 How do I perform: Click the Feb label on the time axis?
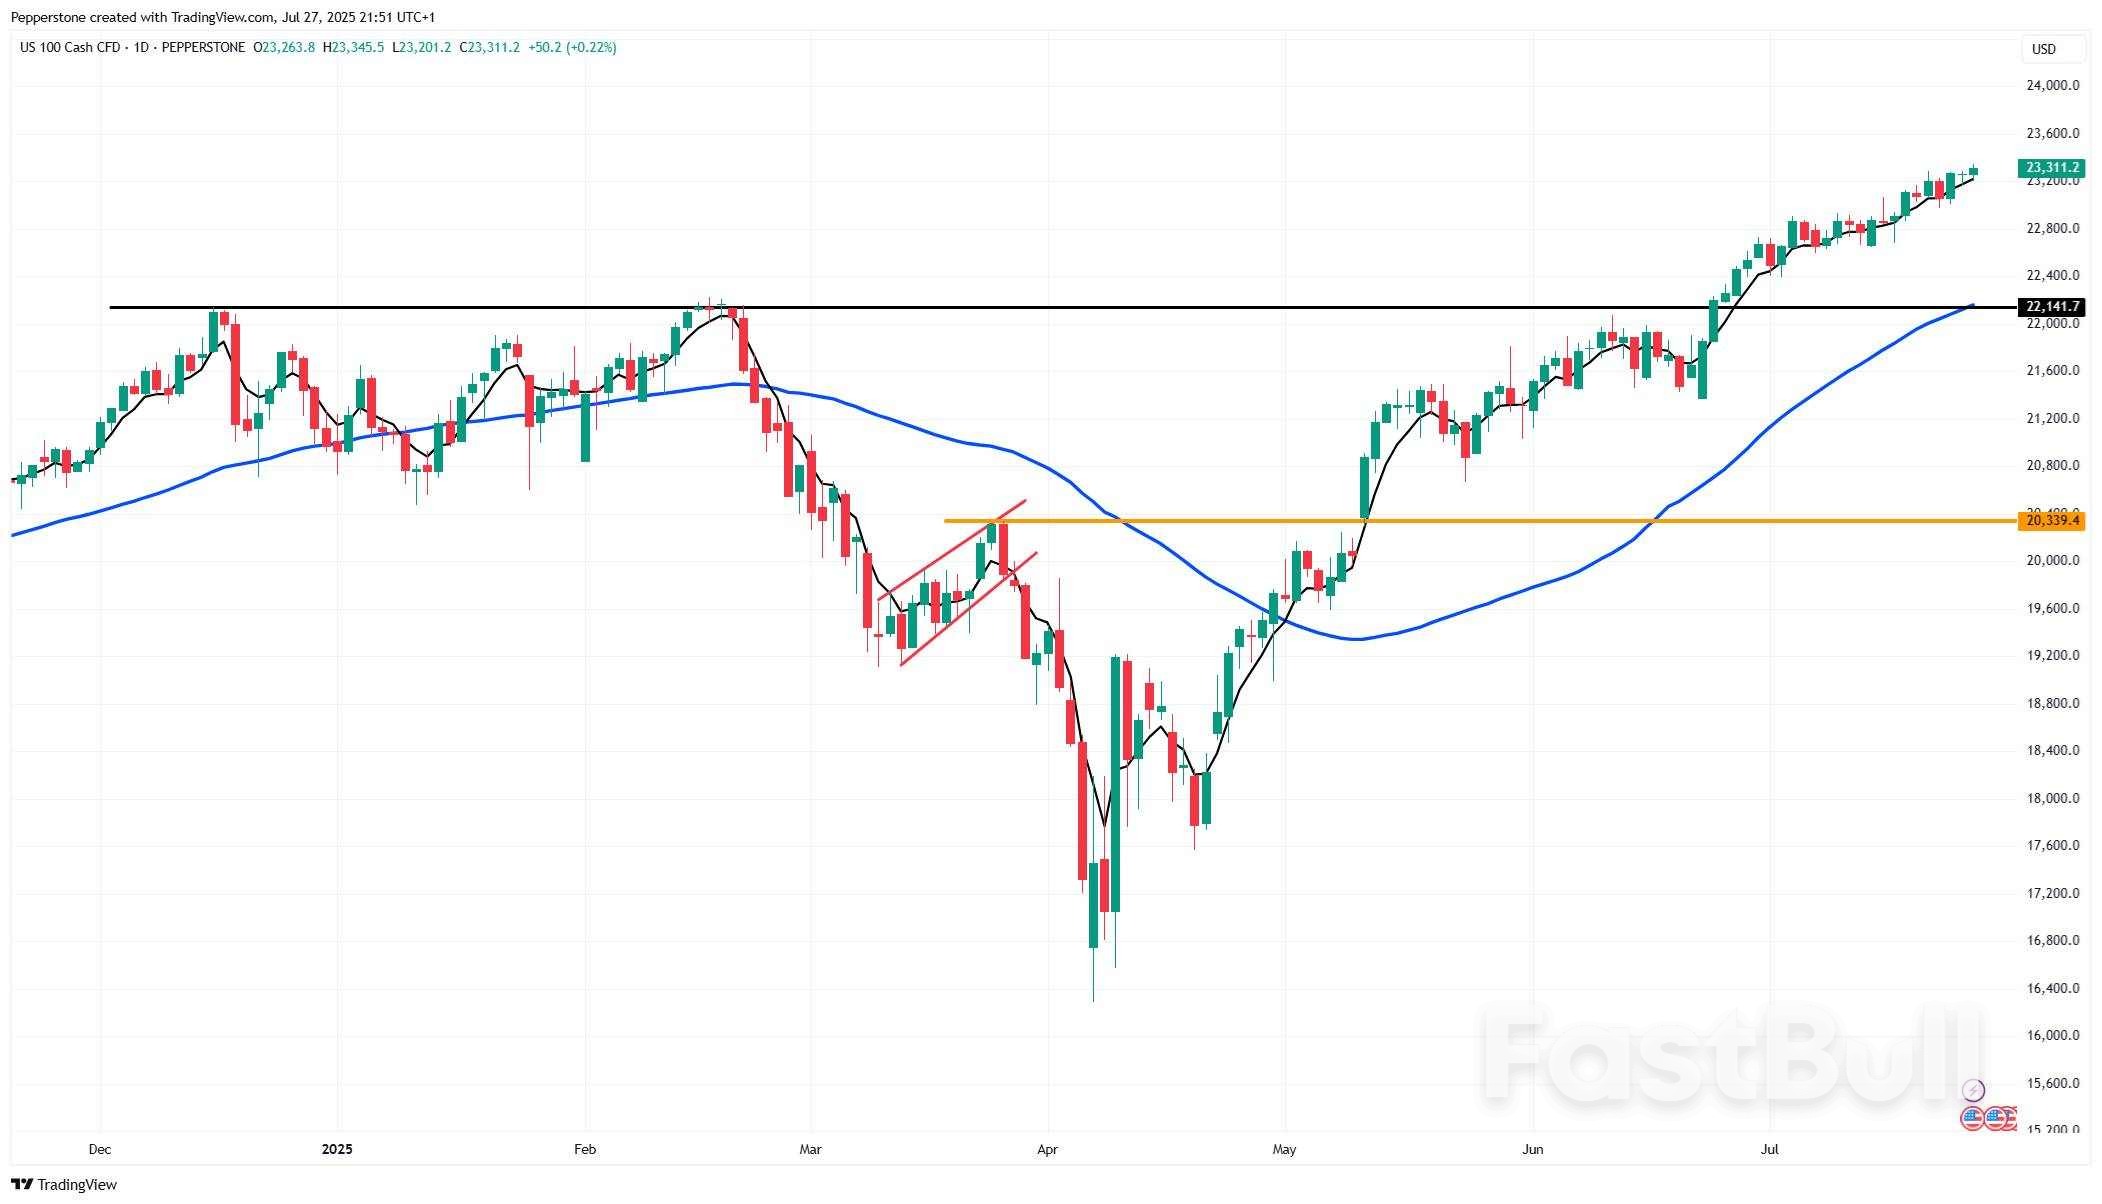pos(585,1149)
